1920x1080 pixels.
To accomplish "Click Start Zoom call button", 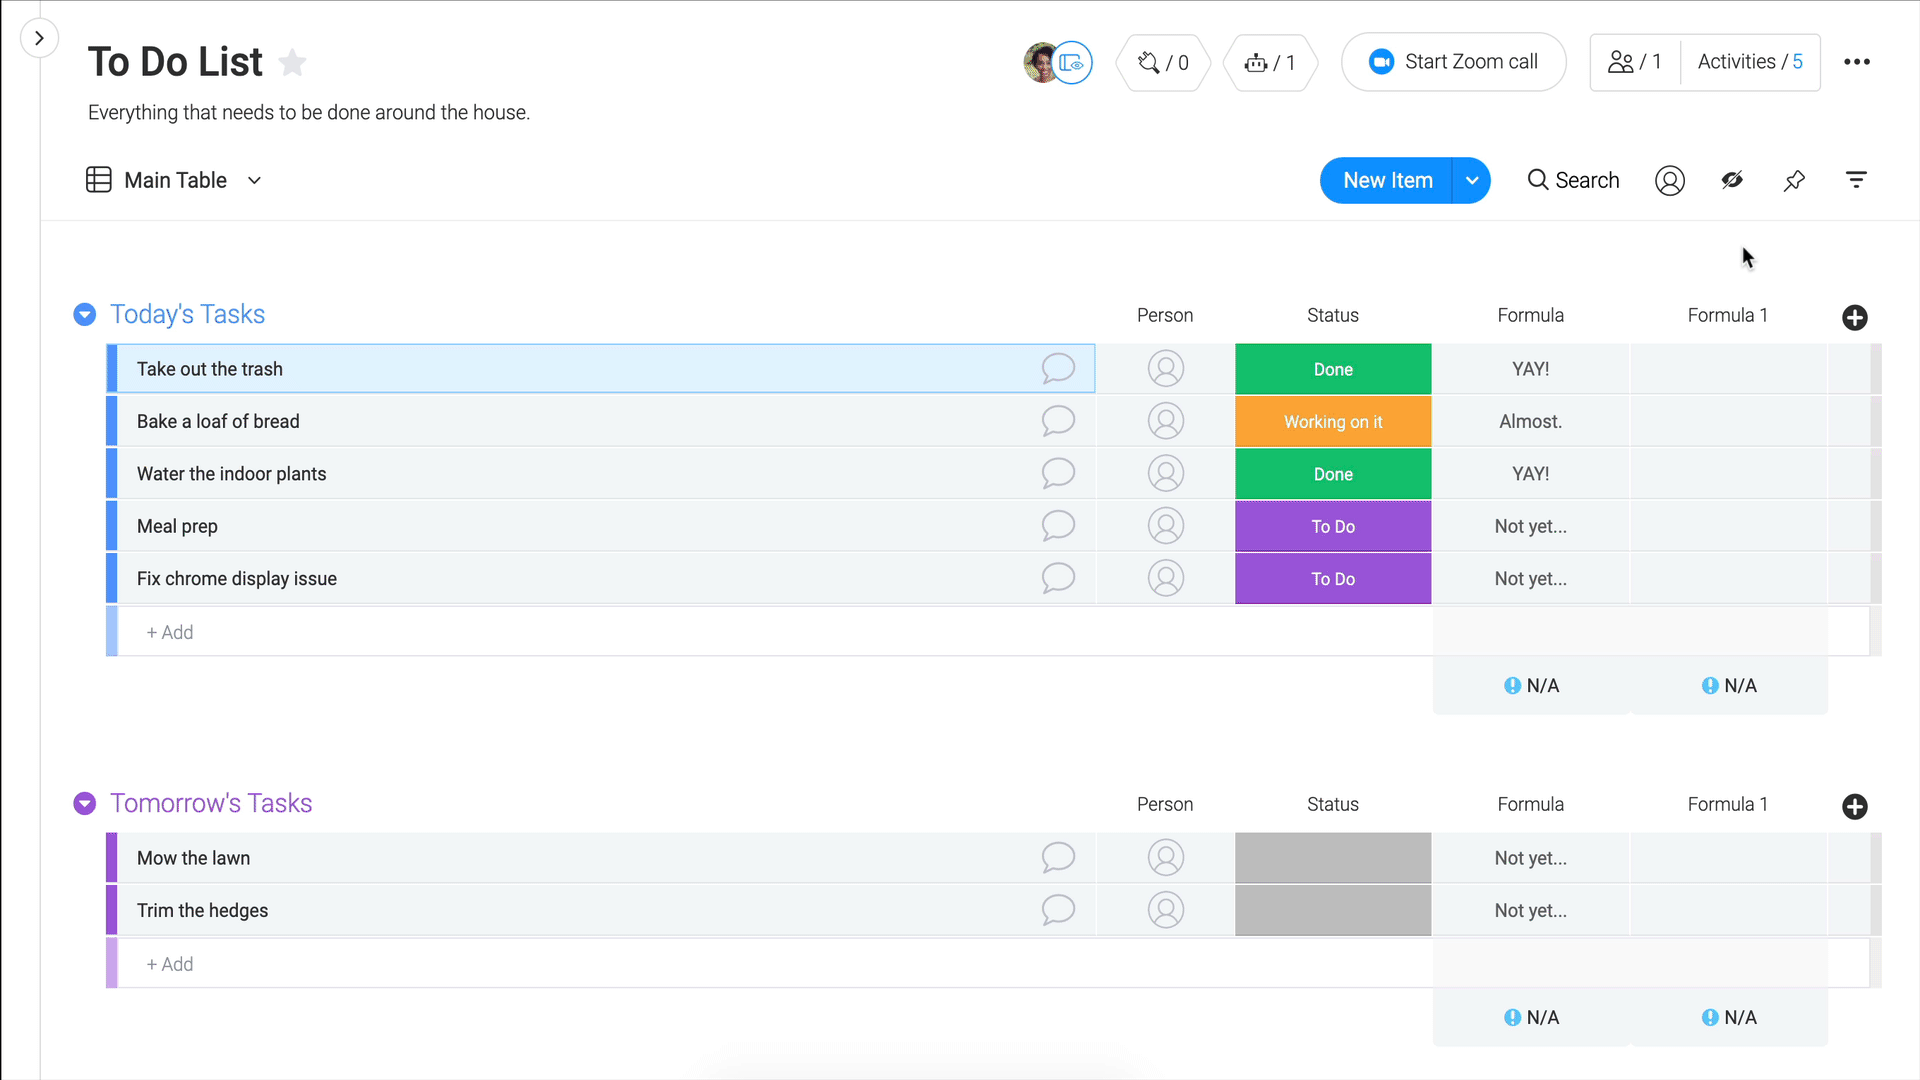I will [1453, 62].
